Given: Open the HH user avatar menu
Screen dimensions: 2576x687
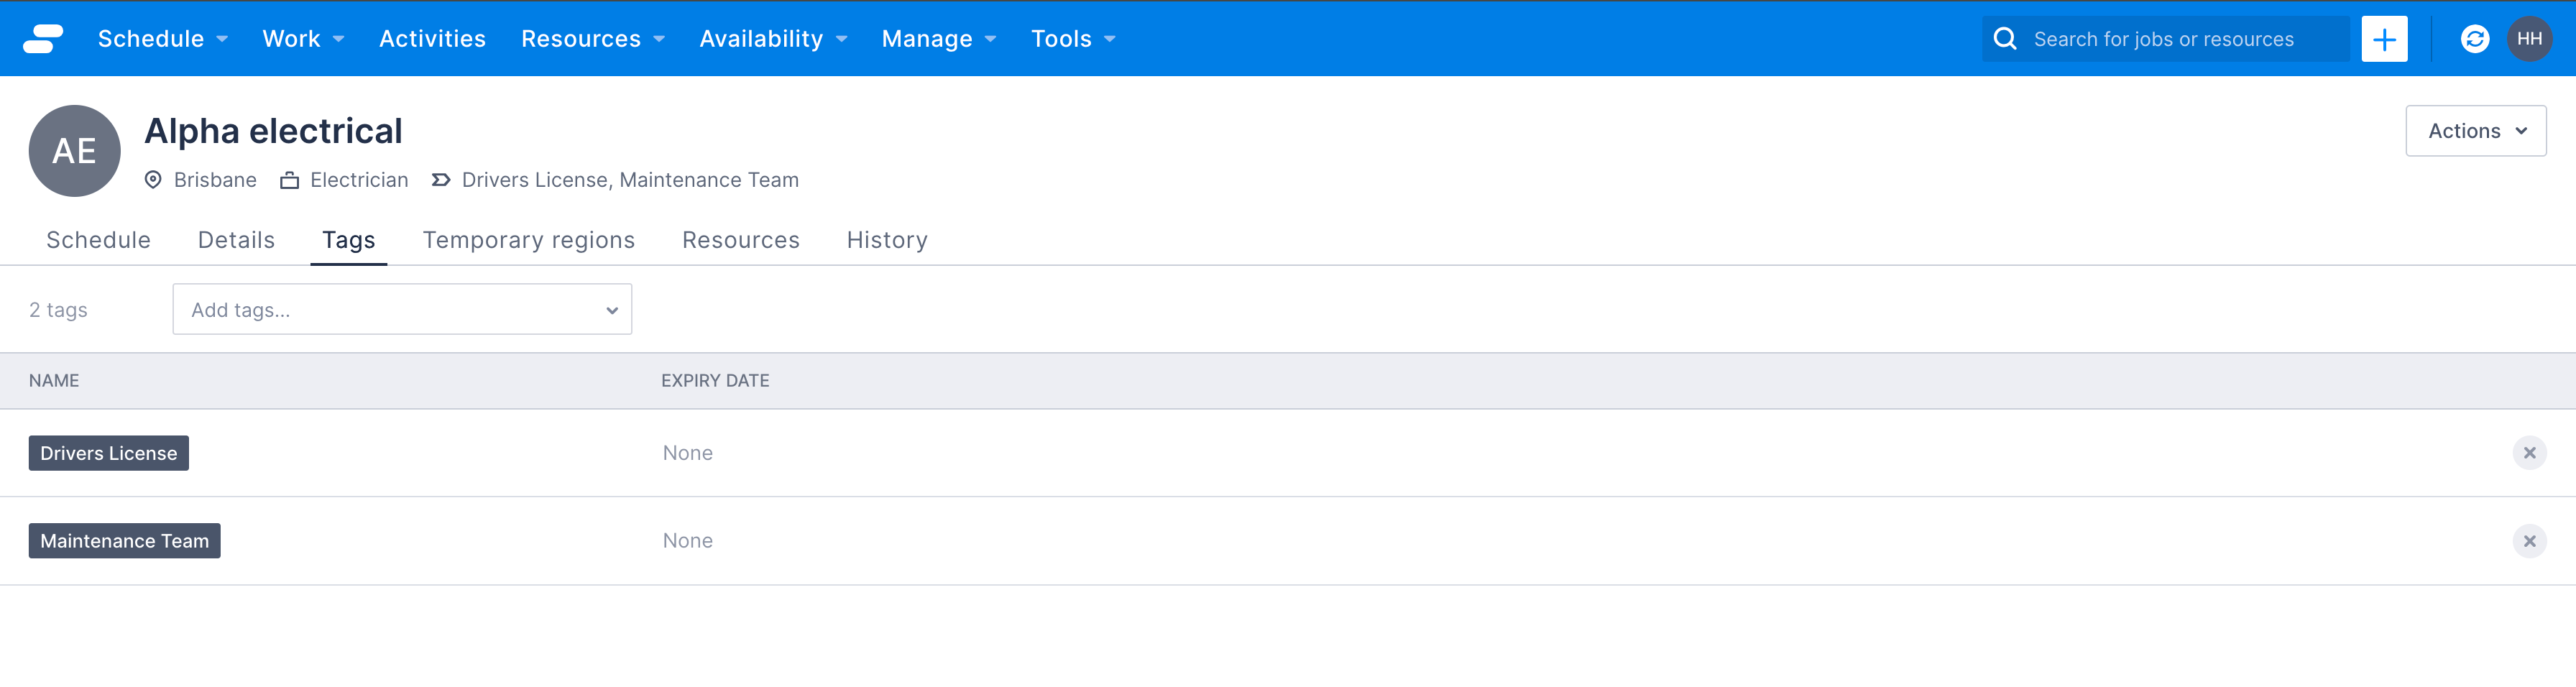Looking at the screenshot, I should [2530, 38].
